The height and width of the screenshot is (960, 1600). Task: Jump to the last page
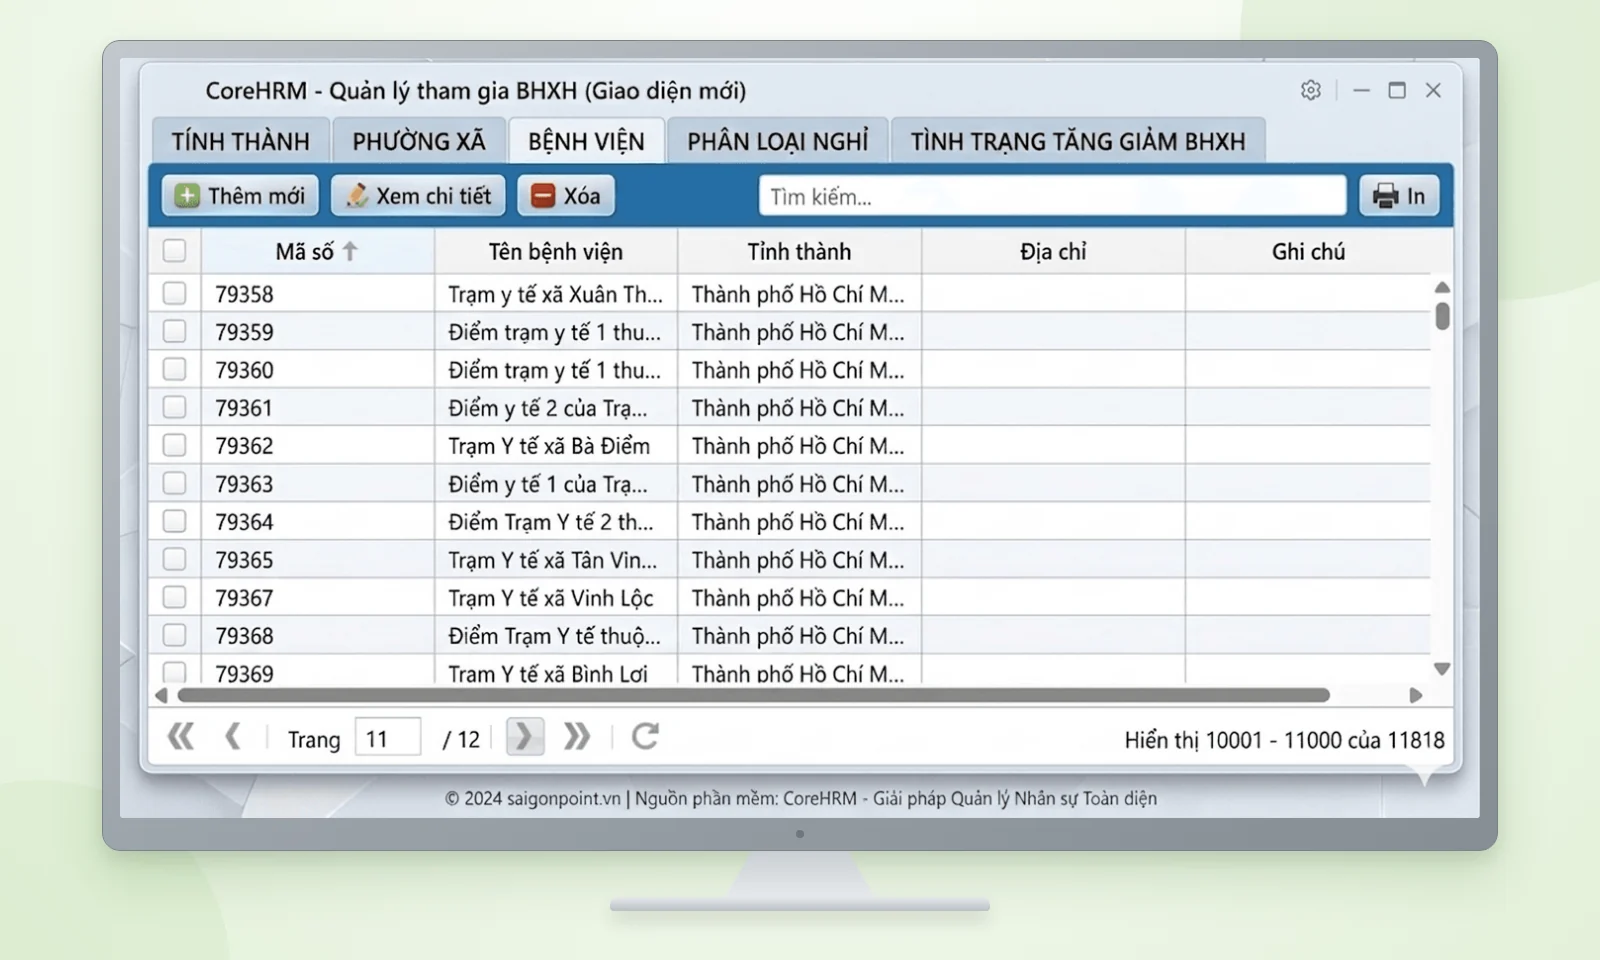pyautogui.click(x=577, y=737)
